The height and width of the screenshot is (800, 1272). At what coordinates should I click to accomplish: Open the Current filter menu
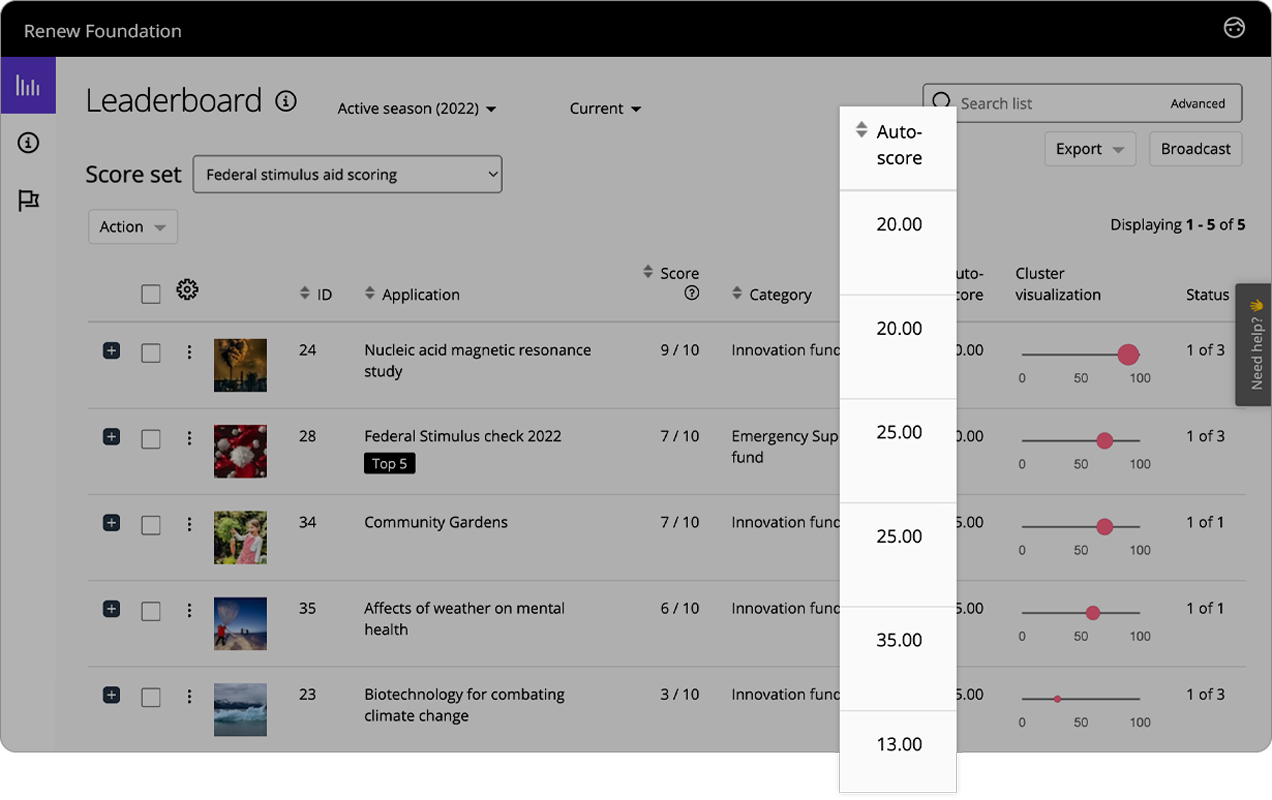tap(605, 109)
